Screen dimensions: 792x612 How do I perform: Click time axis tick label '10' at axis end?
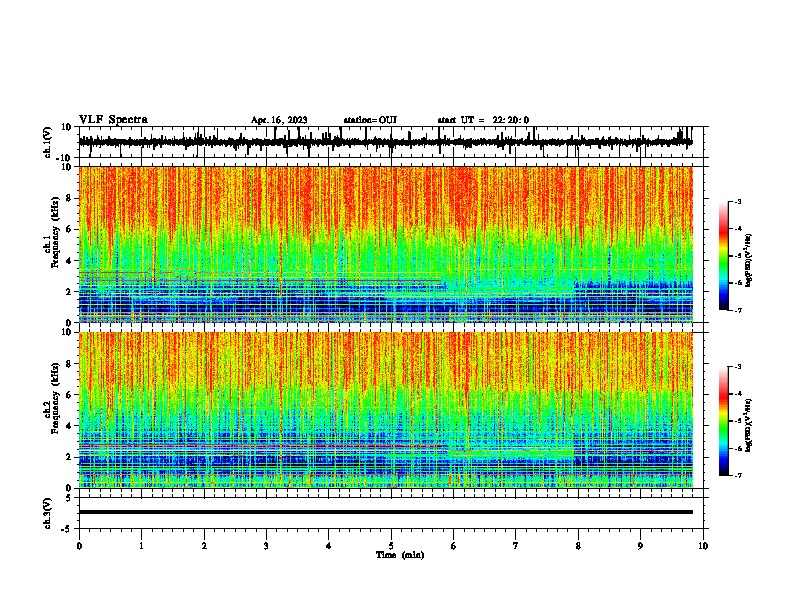point(703,546)
